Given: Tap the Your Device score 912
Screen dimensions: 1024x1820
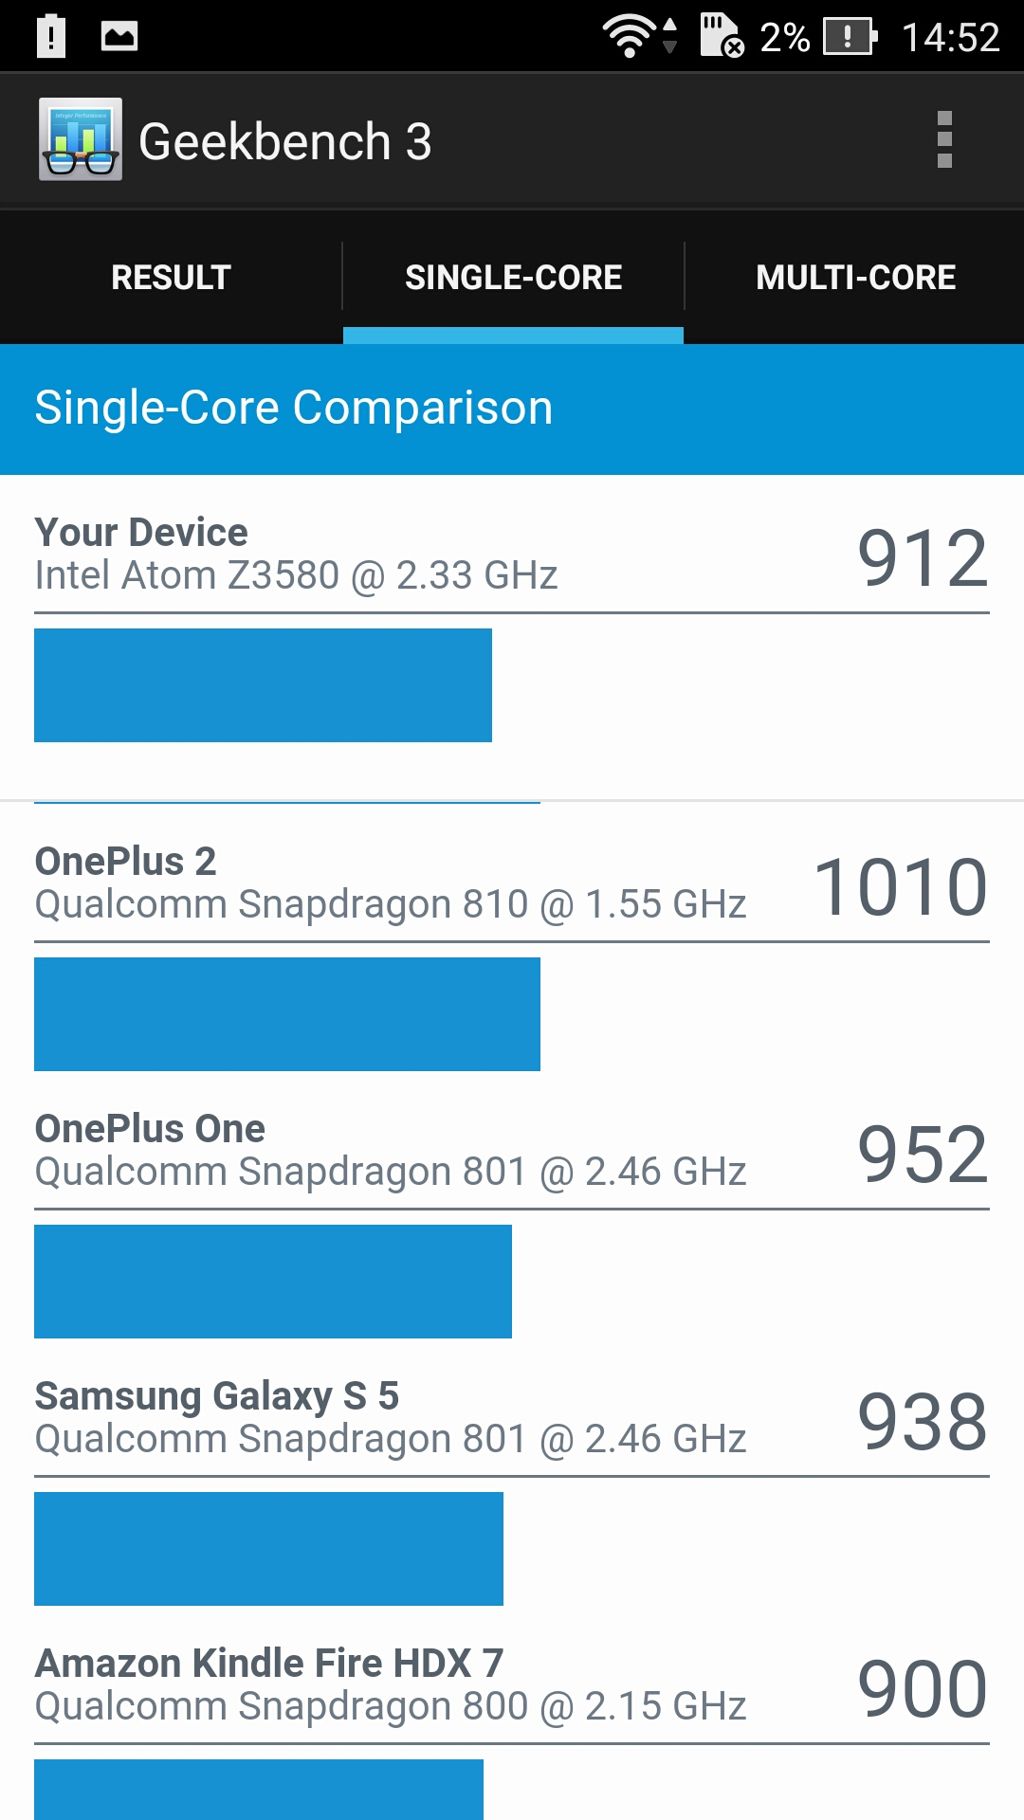Looking at the screenshot, I should coord(922,557).
